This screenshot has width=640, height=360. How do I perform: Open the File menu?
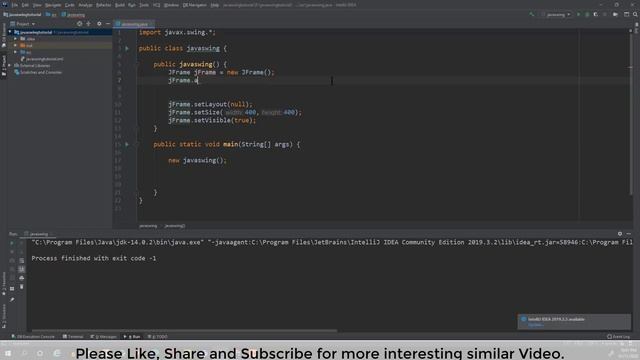tap(15, 5)
